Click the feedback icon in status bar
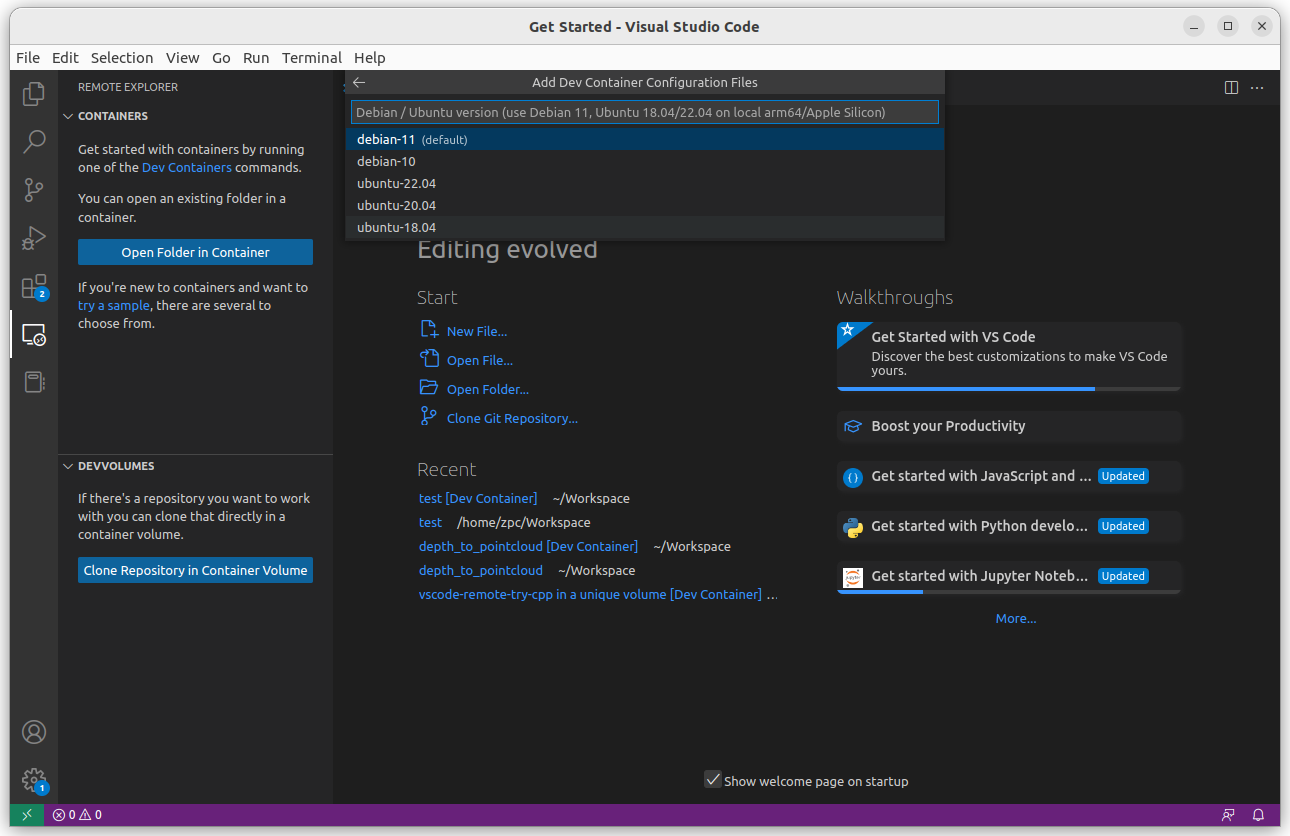The image size is (1290, 836). tap(1228, 815)
